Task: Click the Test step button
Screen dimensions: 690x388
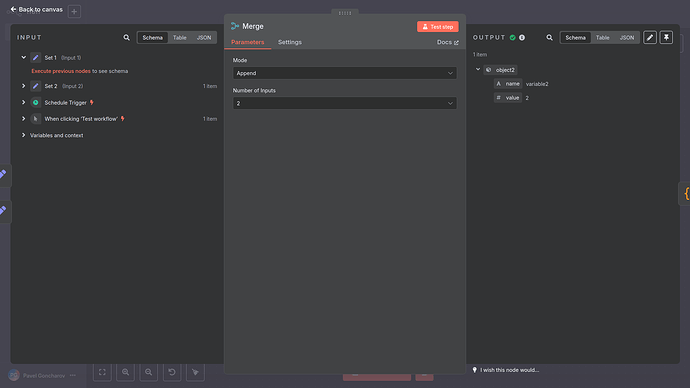Action: click(438, 27)
